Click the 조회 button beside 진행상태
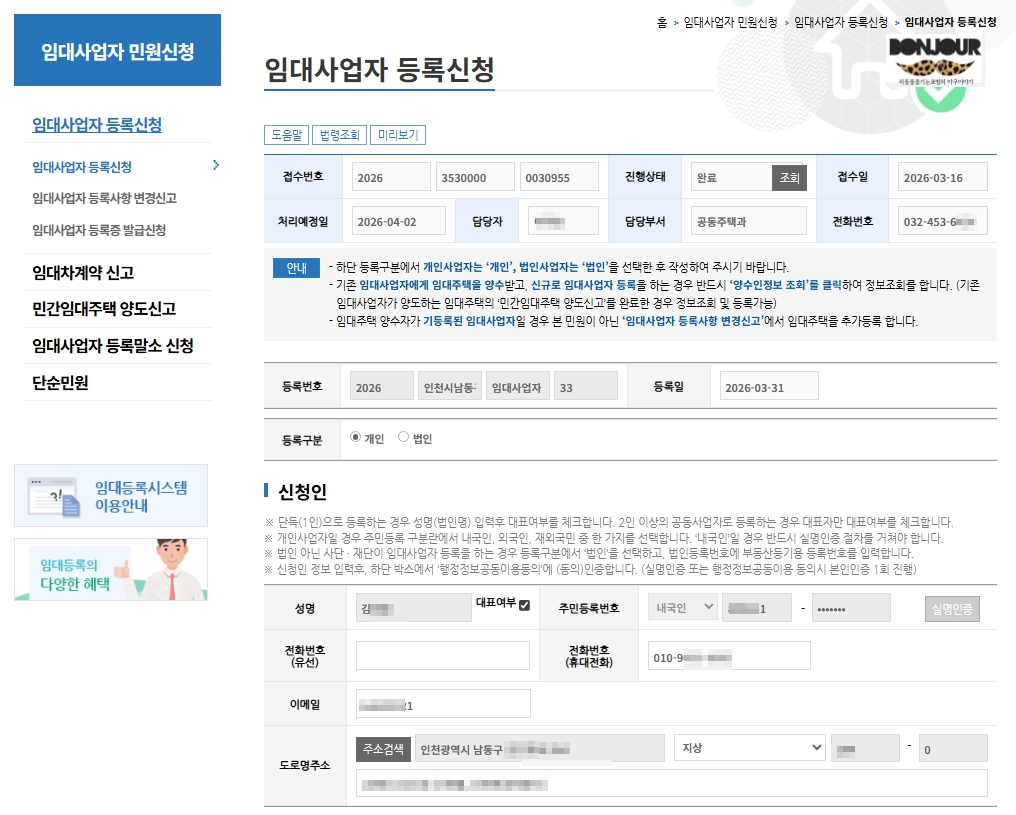This screenshot has width=1016, height=815. pos(789,178)
